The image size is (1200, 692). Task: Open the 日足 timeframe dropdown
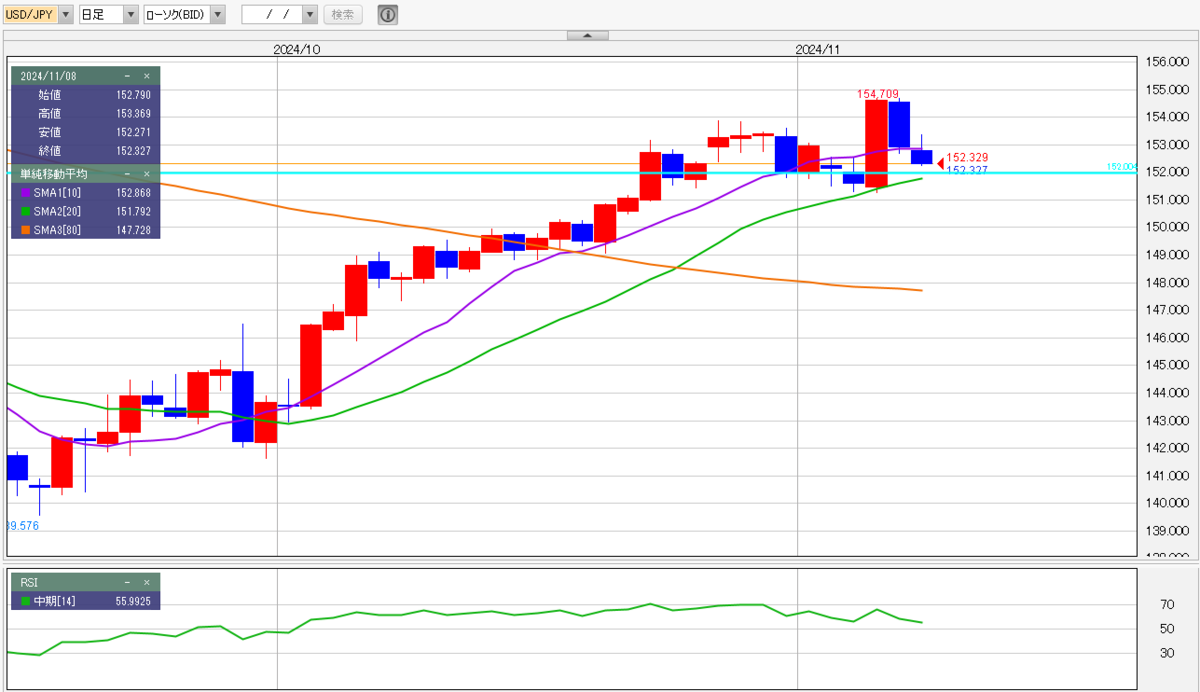pyautogui.click(x=131, y=14)
